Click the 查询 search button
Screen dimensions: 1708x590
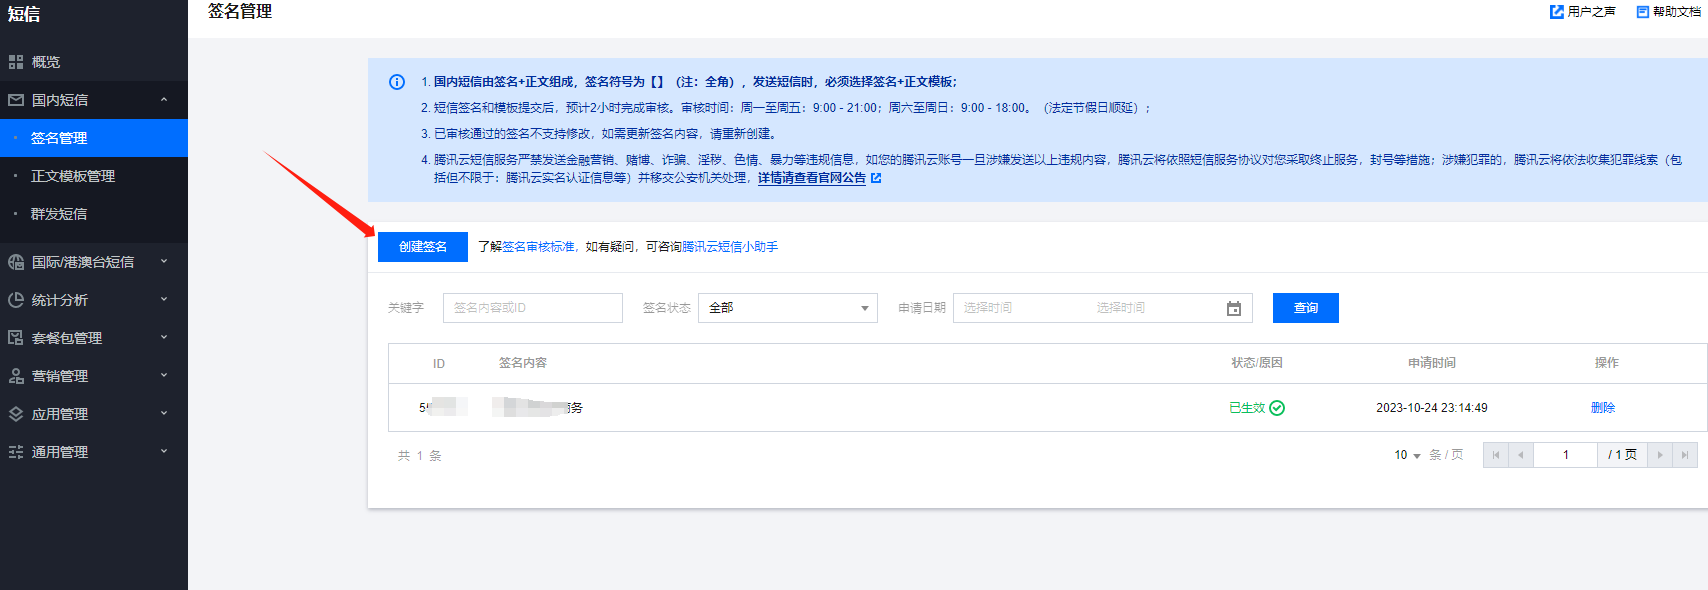coord(1306,308)
